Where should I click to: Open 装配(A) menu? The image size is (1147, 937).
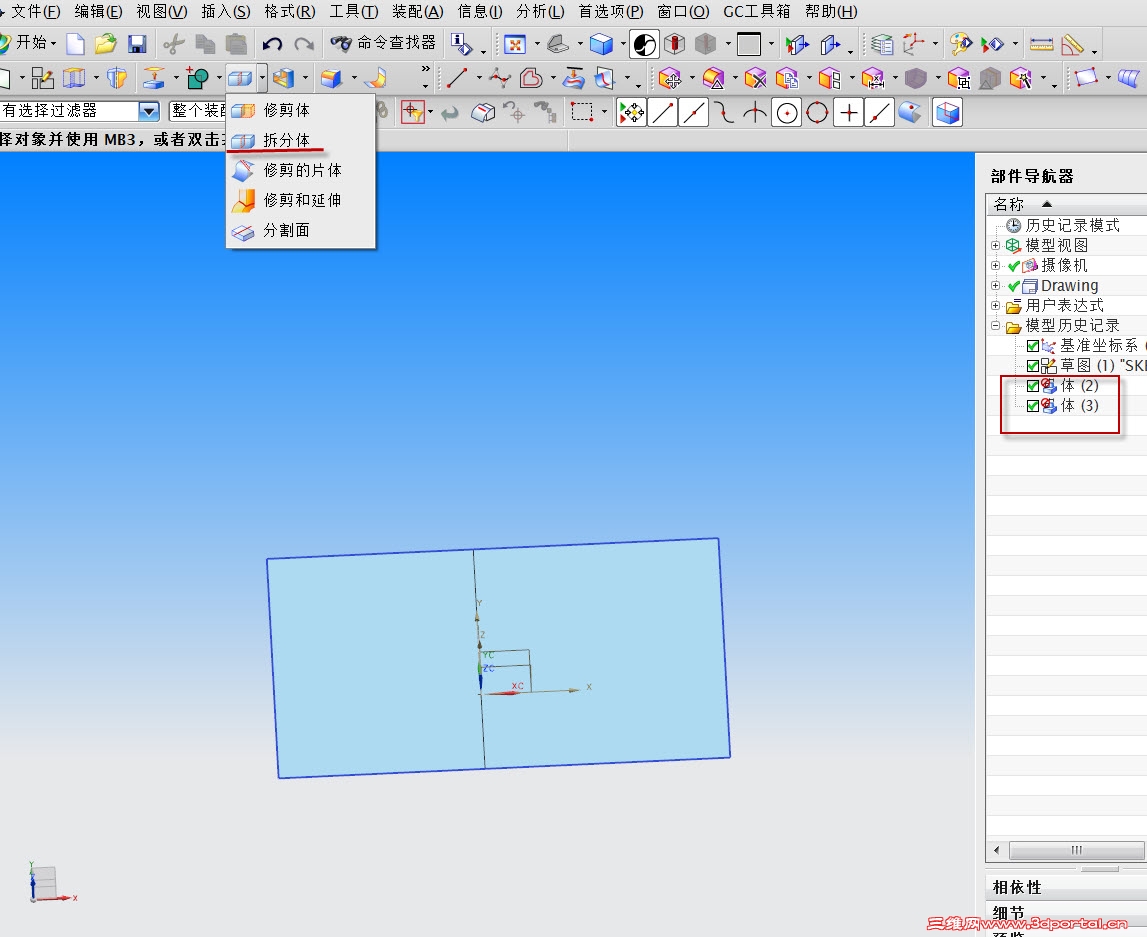point(418,11)
